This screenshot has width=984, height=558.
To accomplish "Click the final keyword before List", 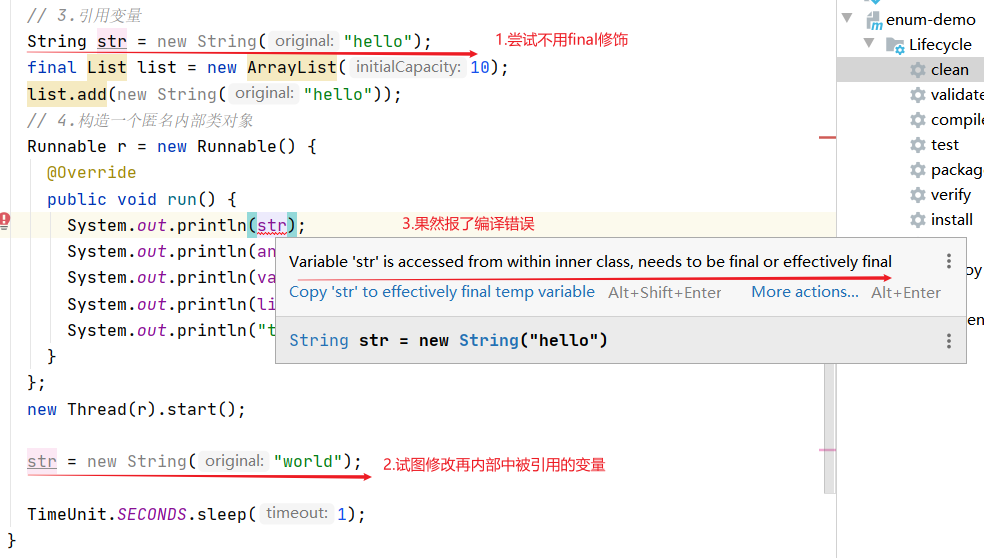I will pos(51,68).
